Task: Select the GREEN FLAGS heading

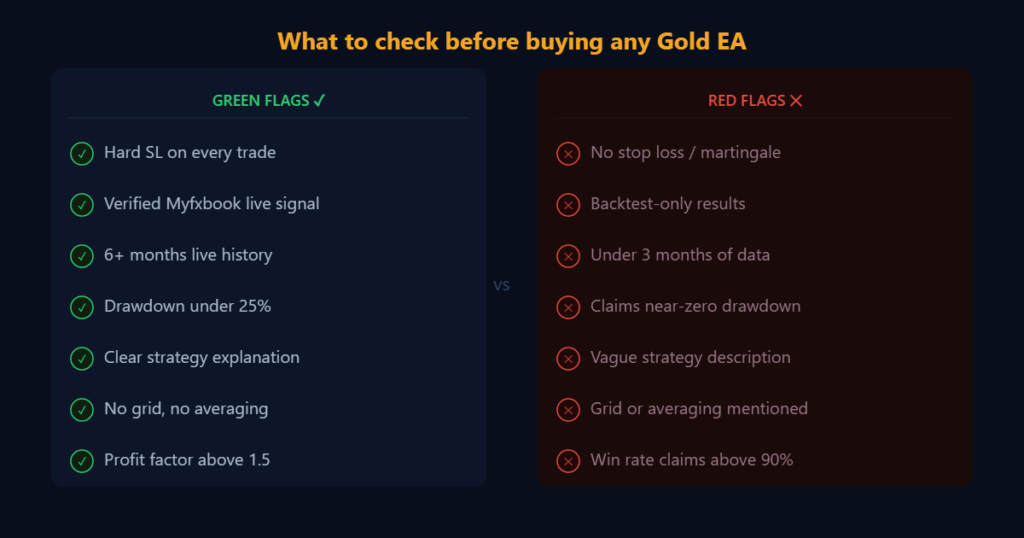Action: pos(269,101)
